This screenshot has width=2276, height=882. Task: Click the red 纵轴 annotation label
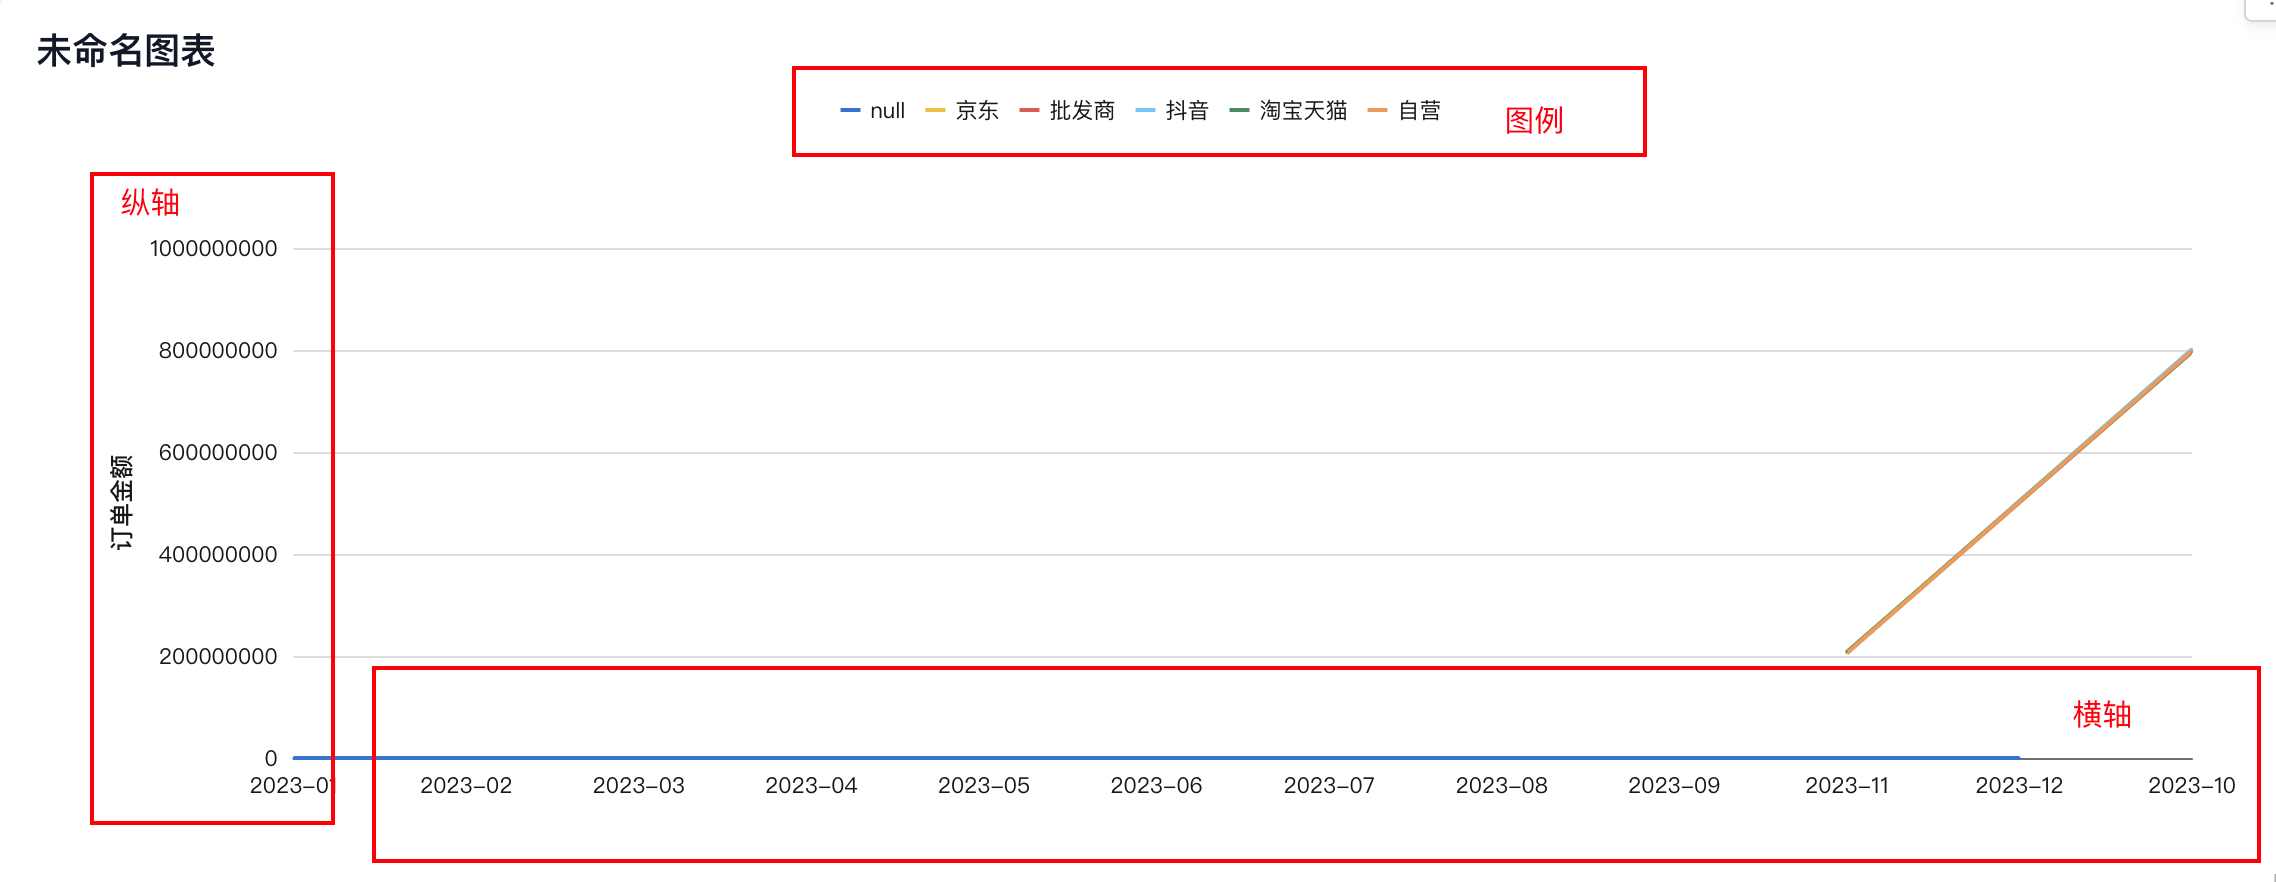point(150,203)
